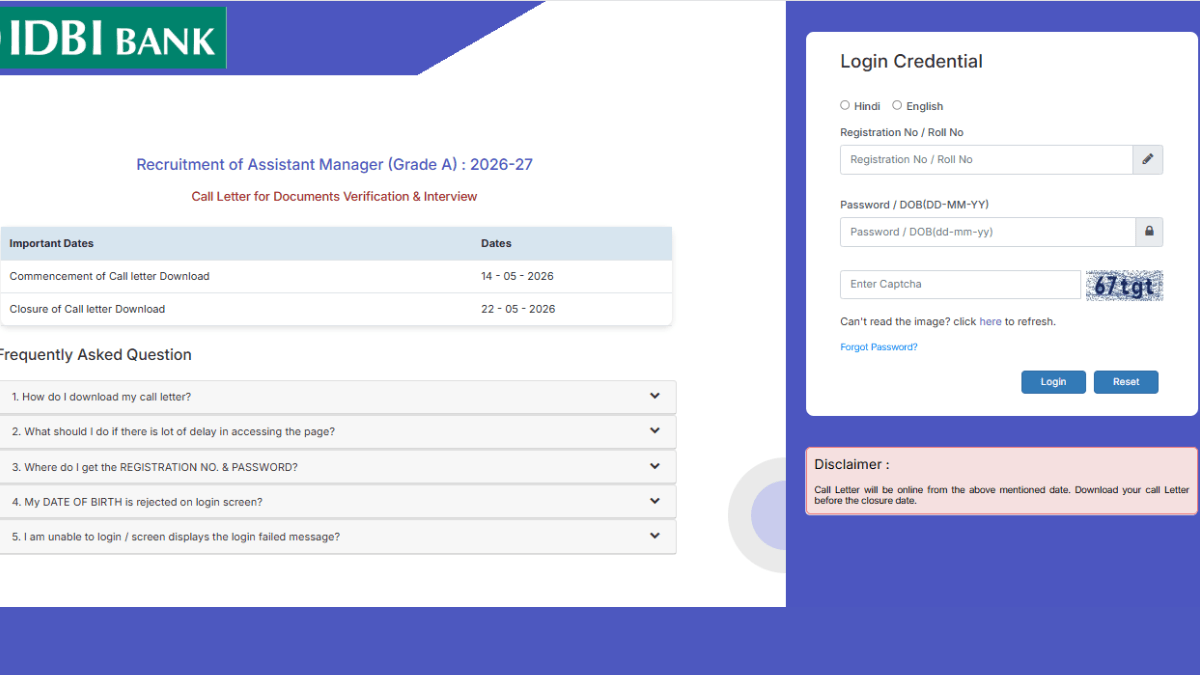Click the pencil icon beside Registration No field

1148,160
